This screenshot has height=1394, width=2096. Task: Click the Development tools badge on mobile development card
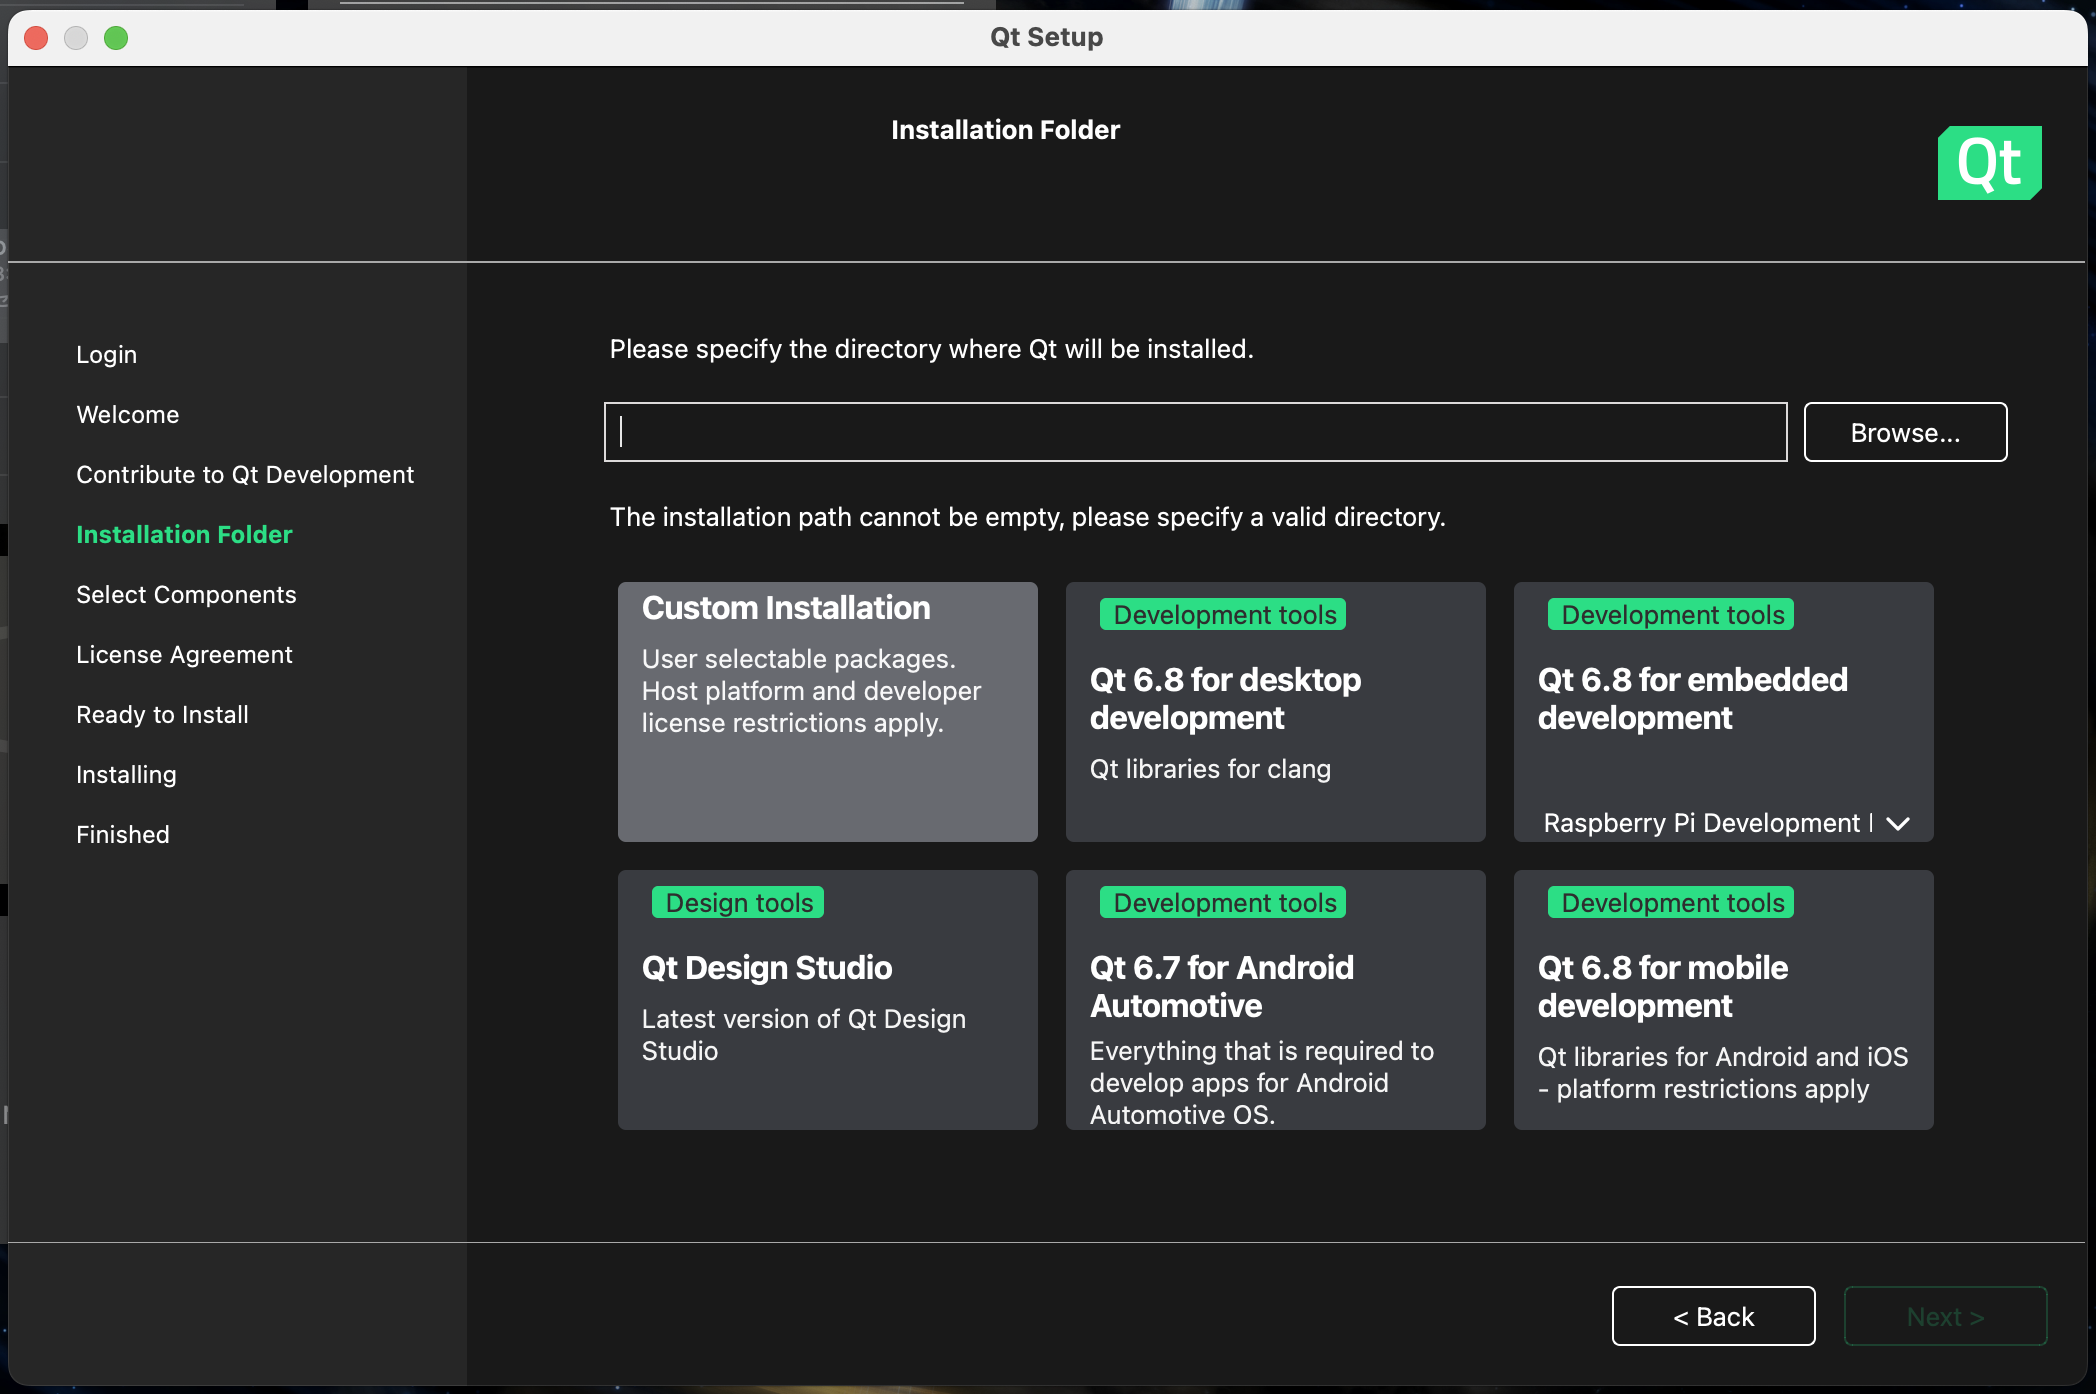click(x=1670, y=901)
